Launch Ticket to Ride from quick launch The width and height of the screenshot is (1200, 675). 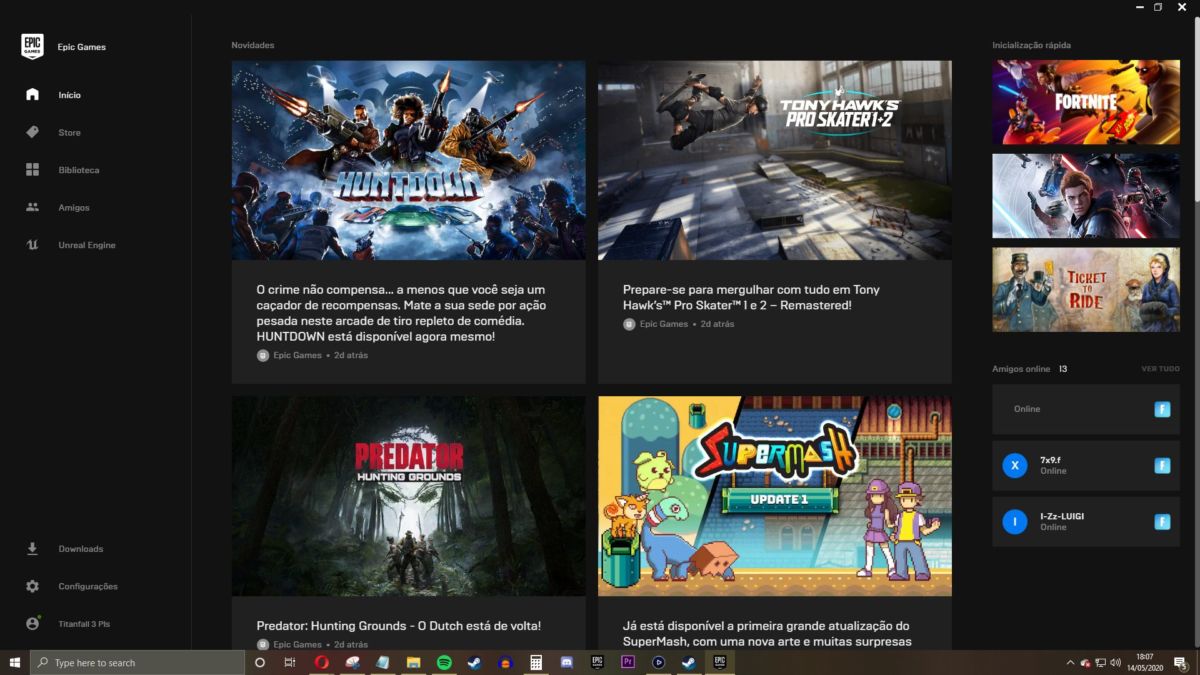coord(1086,290)
